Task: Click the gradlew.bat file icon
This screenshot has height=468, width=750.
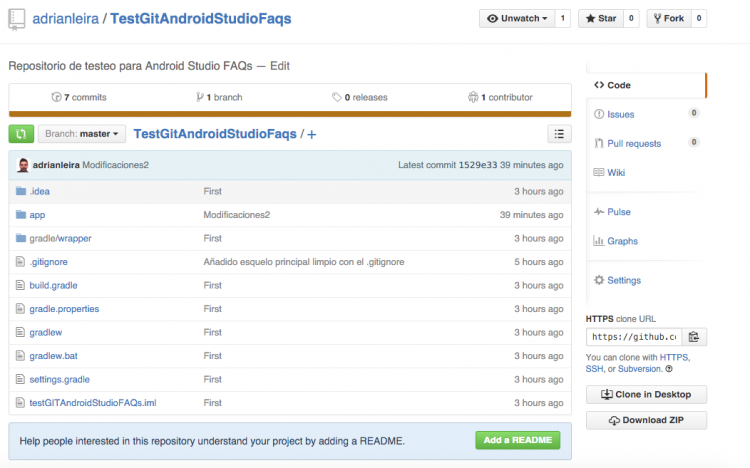Action: coord(20,355)
